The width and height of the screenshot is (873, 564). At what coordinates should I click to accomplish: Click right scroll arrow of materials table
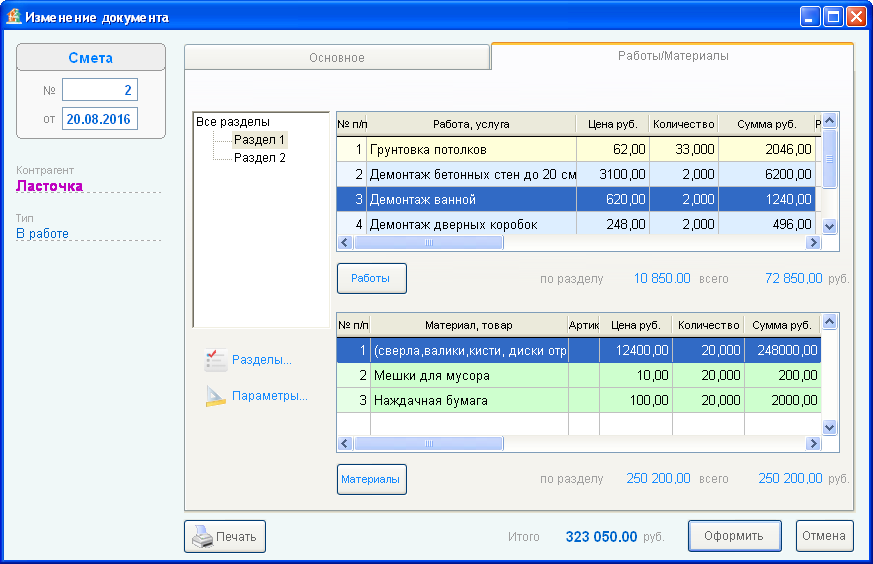click(813, 444)
